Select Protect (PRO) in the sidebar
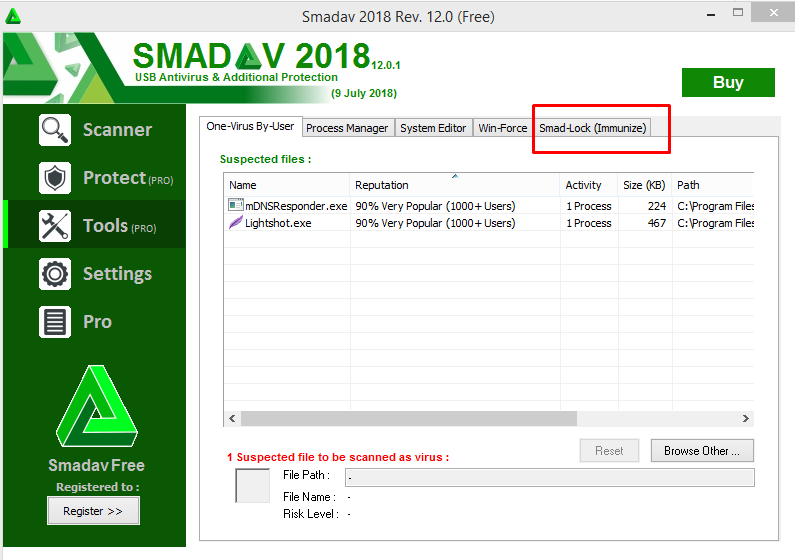 point(95,178)
